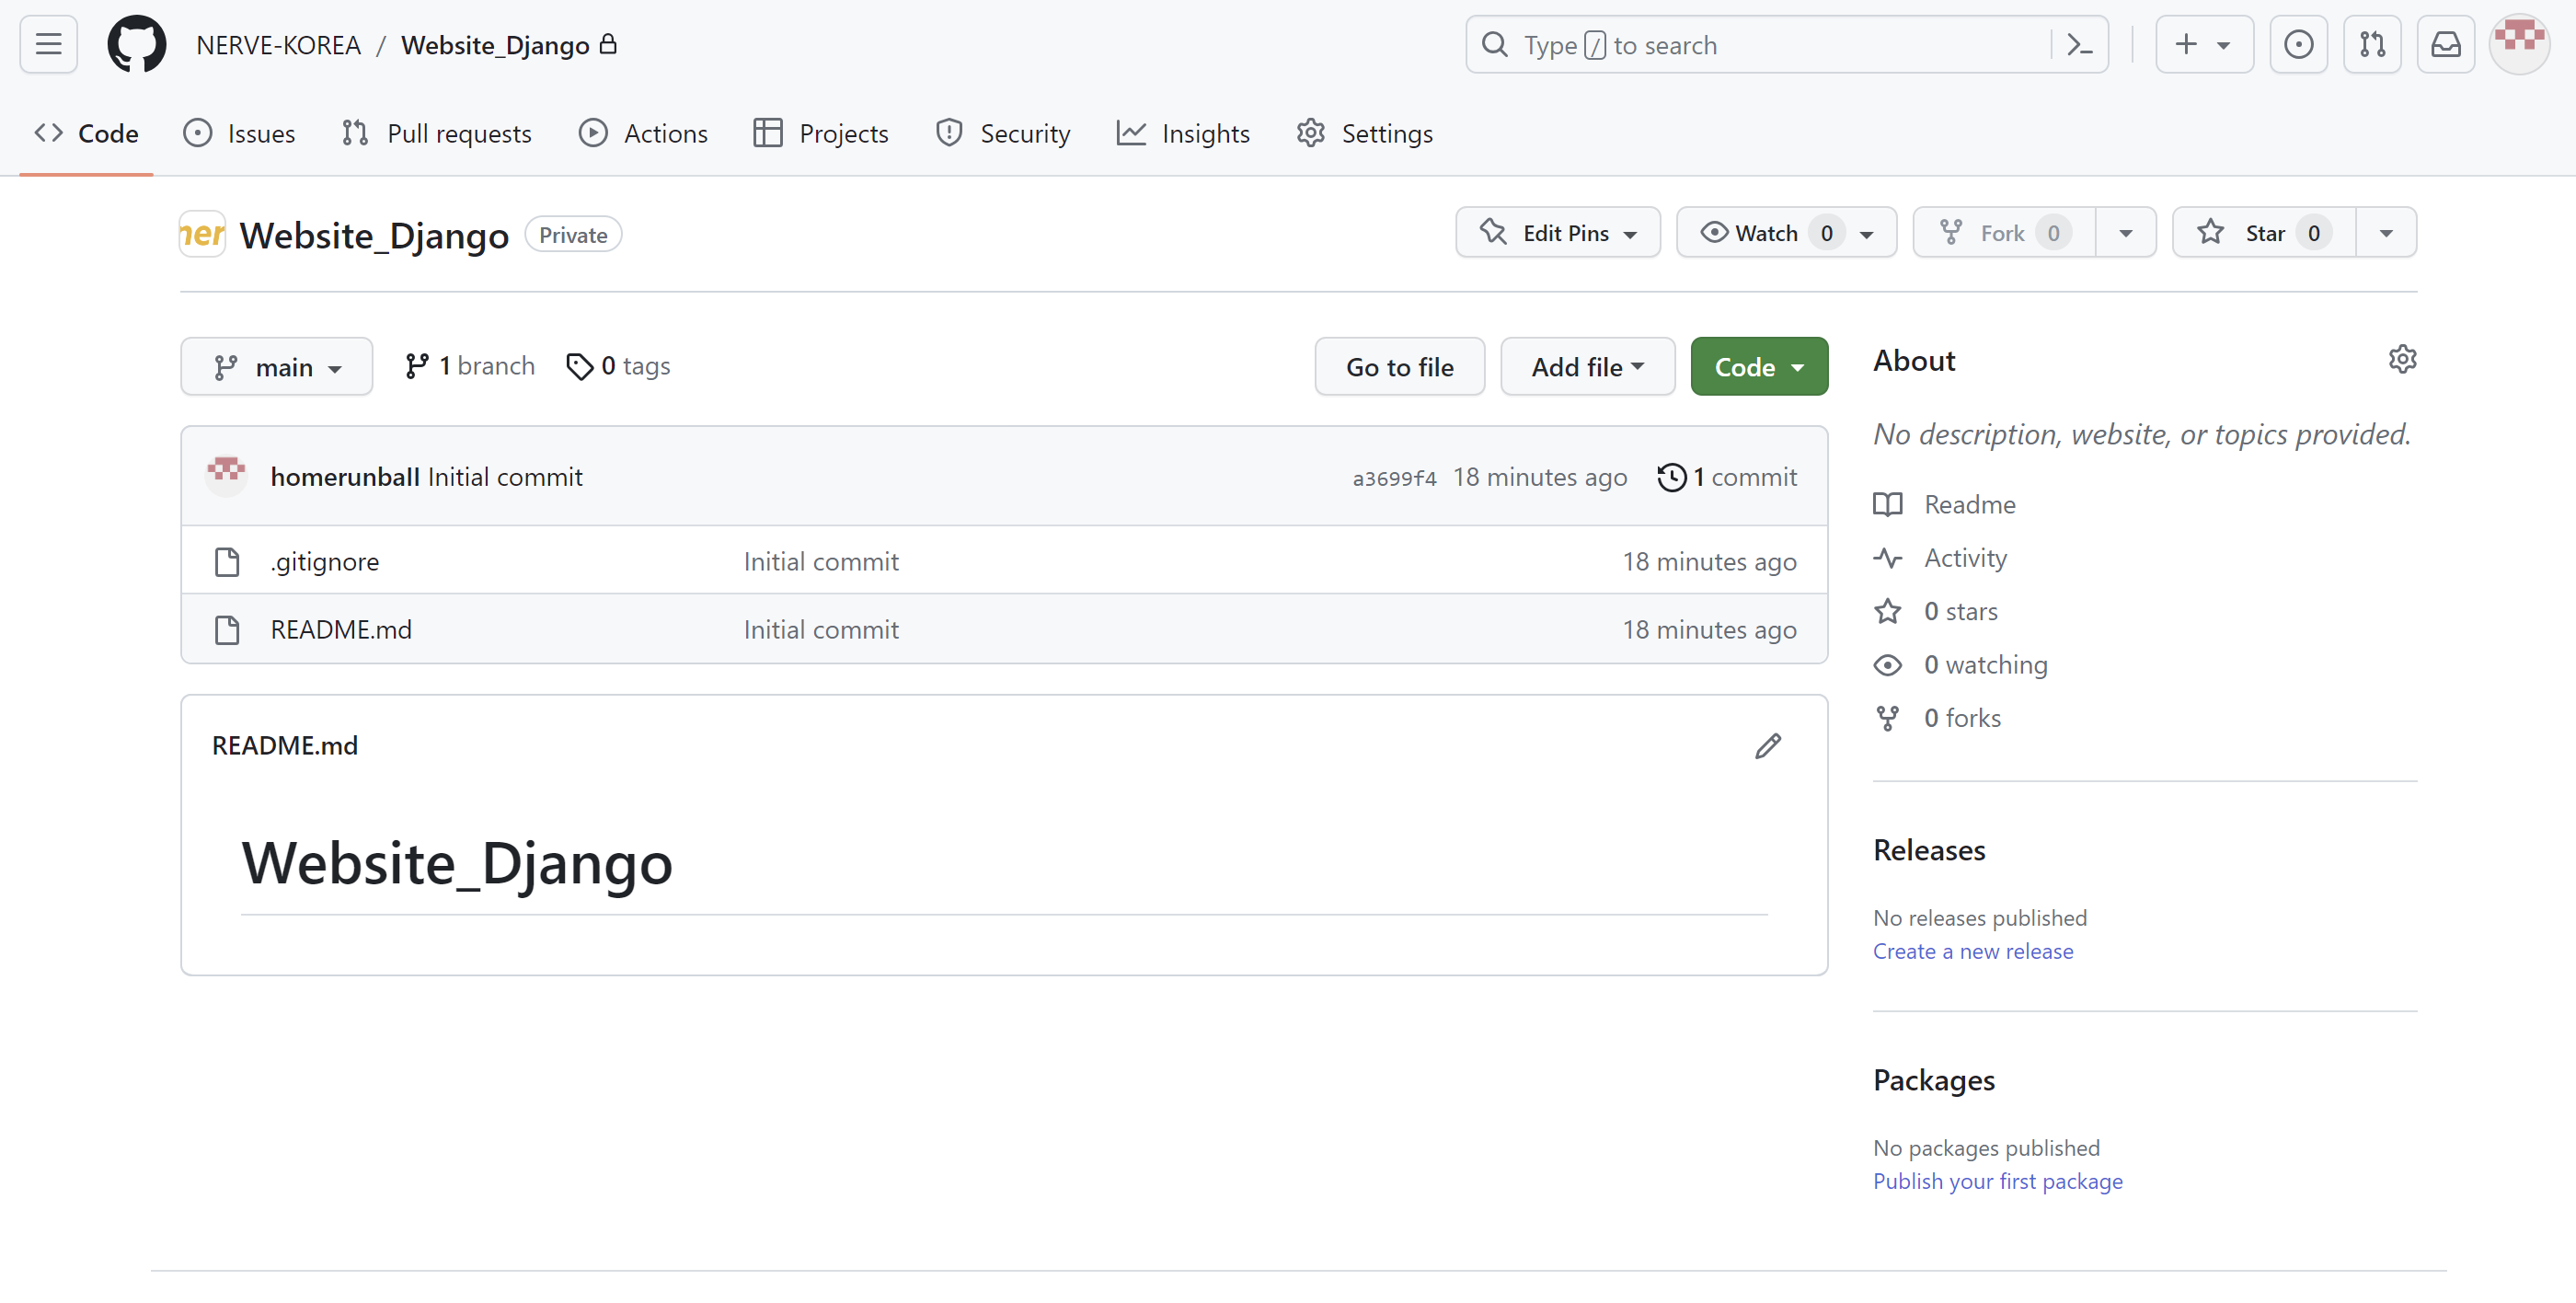The width and height of the screenshot is (2576, 1303).
Task: Click the About section gear icon
Action: (x=2402, y=359)
